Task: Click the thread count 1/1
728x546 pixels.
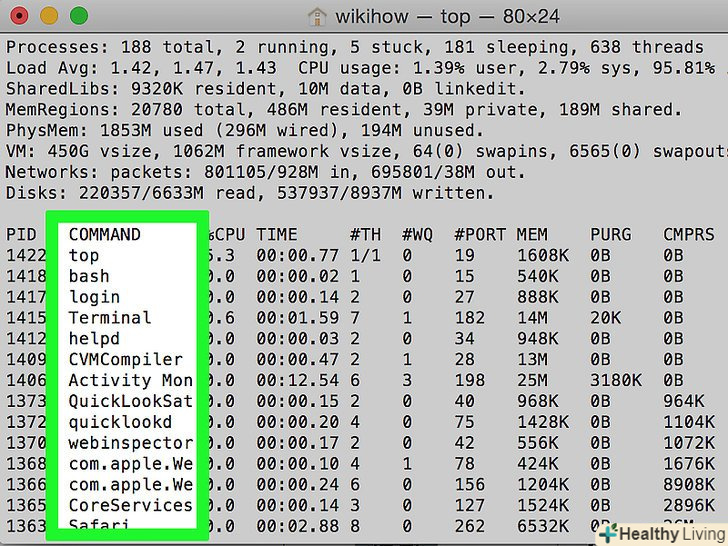Action: (365, 255)
